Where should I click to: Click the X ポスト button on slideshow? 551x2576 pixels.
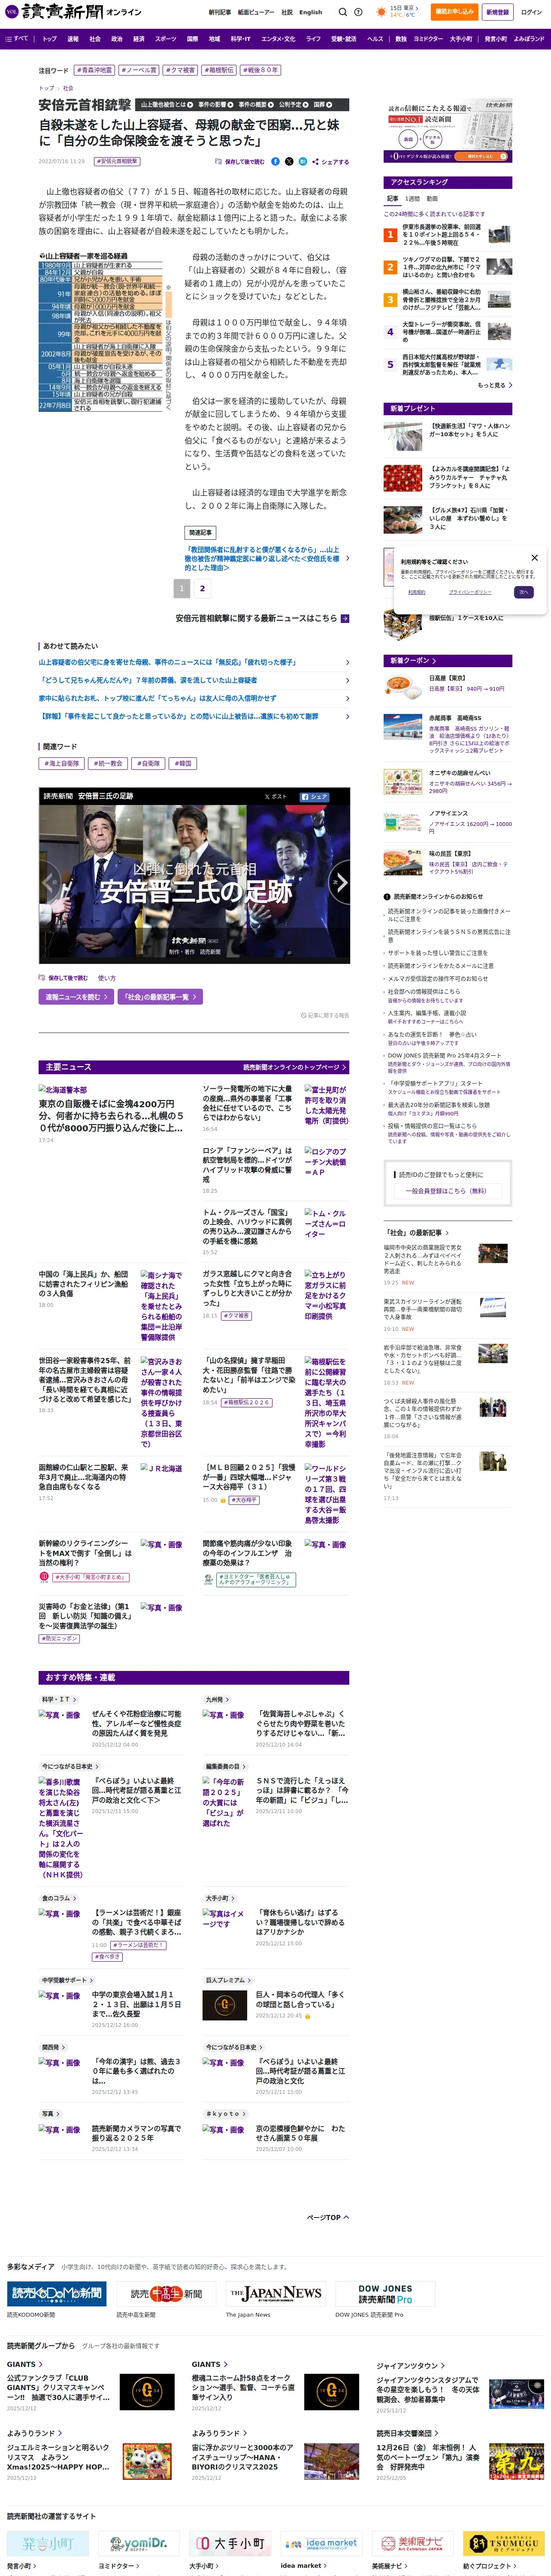tap(275, 797)
